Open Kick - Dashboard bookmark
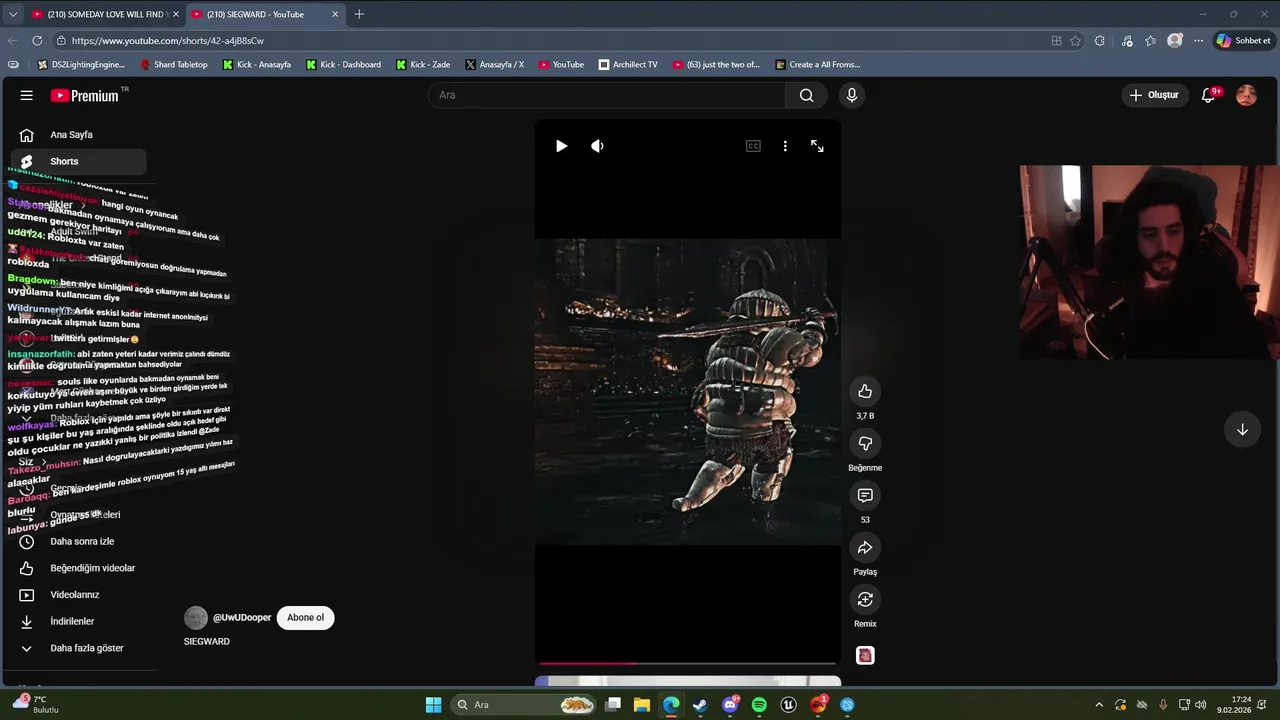This screenshot has width=1280, height=720. [x=343, y=65]
